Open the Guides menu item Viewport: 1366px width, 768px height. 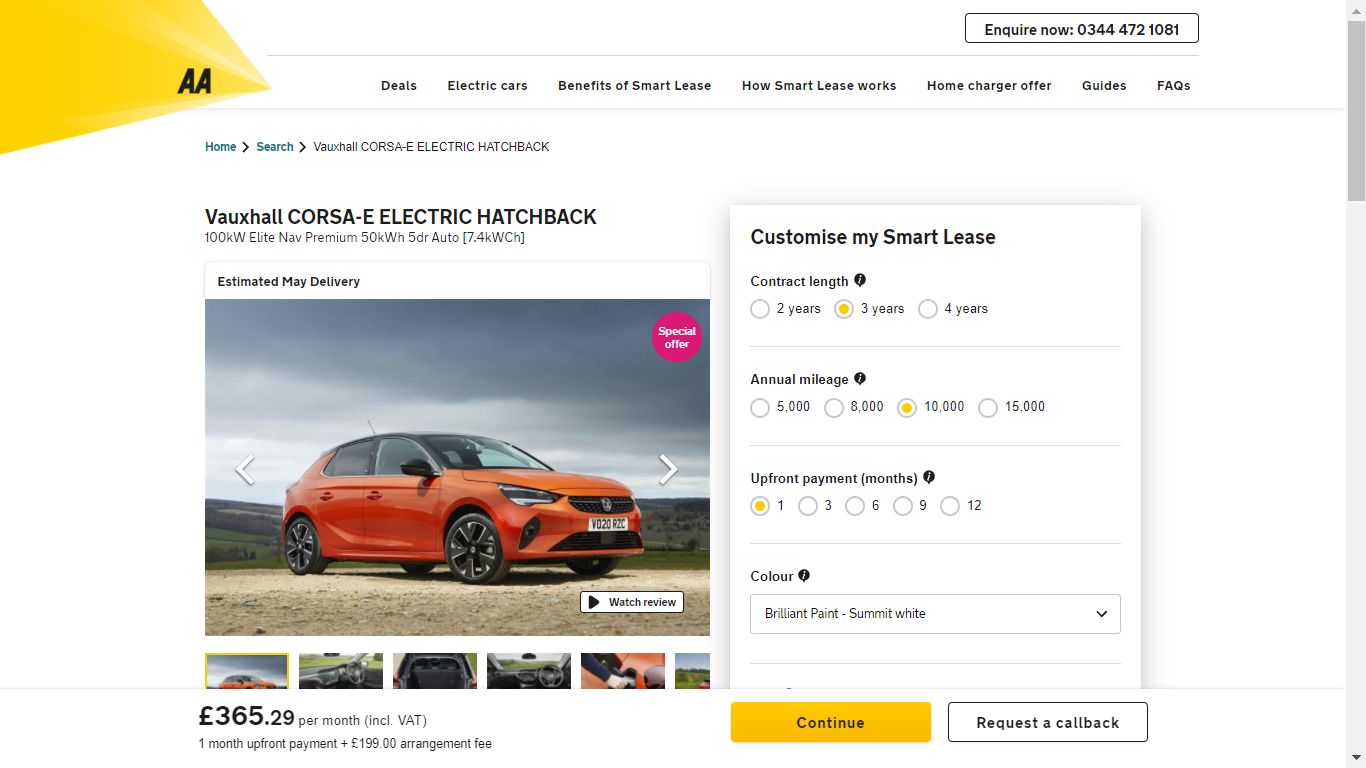1104,86
